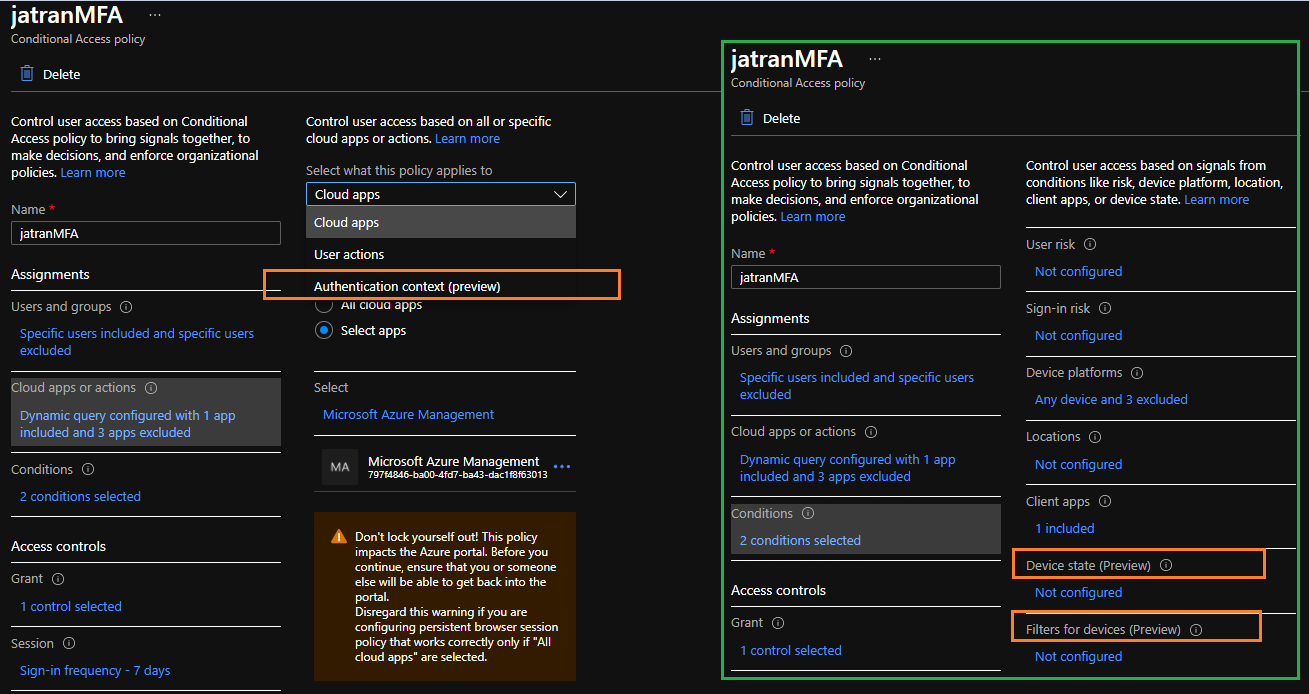Click the info icon next to Sign-in risk
This screenshot has width=1309, height=694.
coord(1105,308)
